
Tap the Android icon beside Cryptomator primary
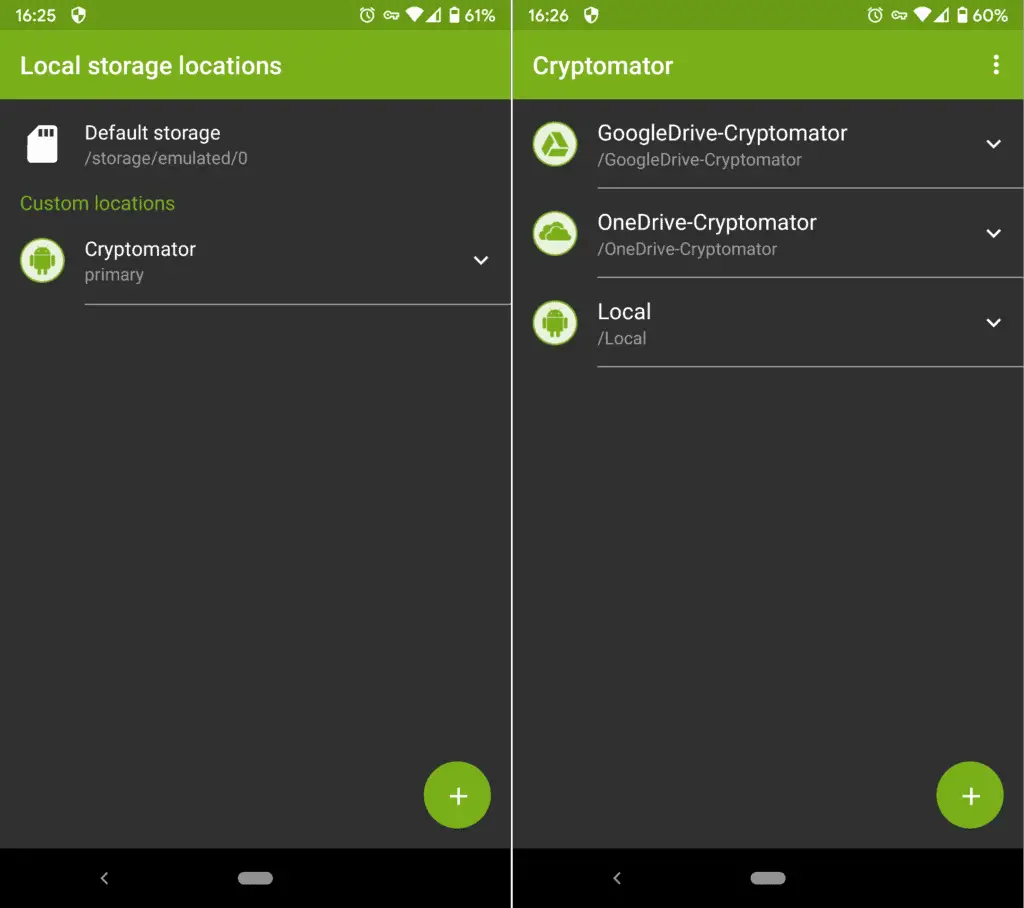pos(42,261)
